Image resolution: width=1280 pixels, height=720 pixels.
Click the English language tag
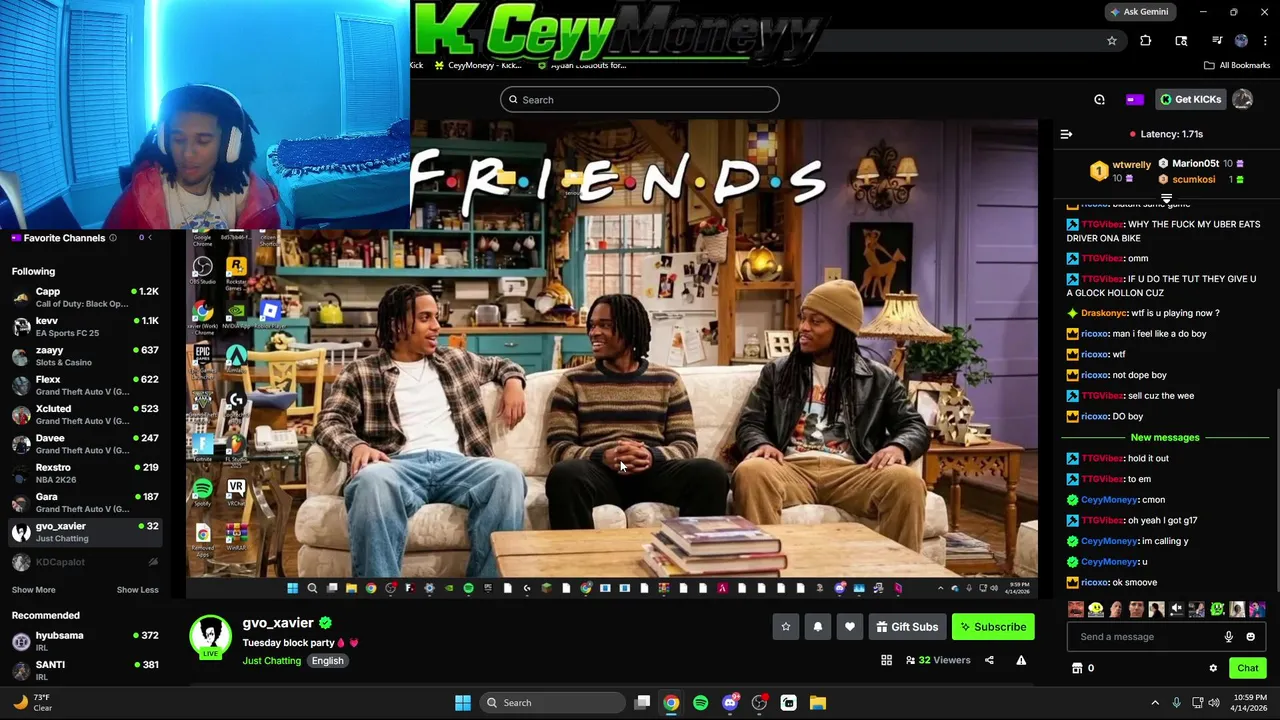pos(327,661)
